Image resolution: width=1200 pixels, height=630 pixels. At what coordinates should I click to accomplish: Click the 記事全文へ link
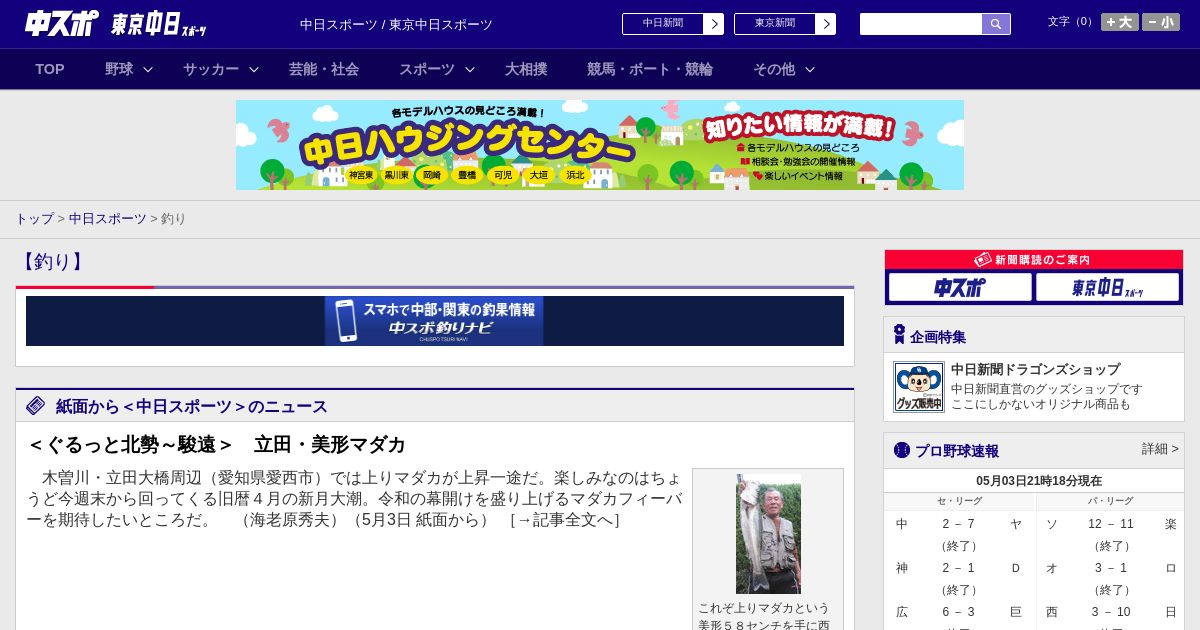click(x=565, y=520)
